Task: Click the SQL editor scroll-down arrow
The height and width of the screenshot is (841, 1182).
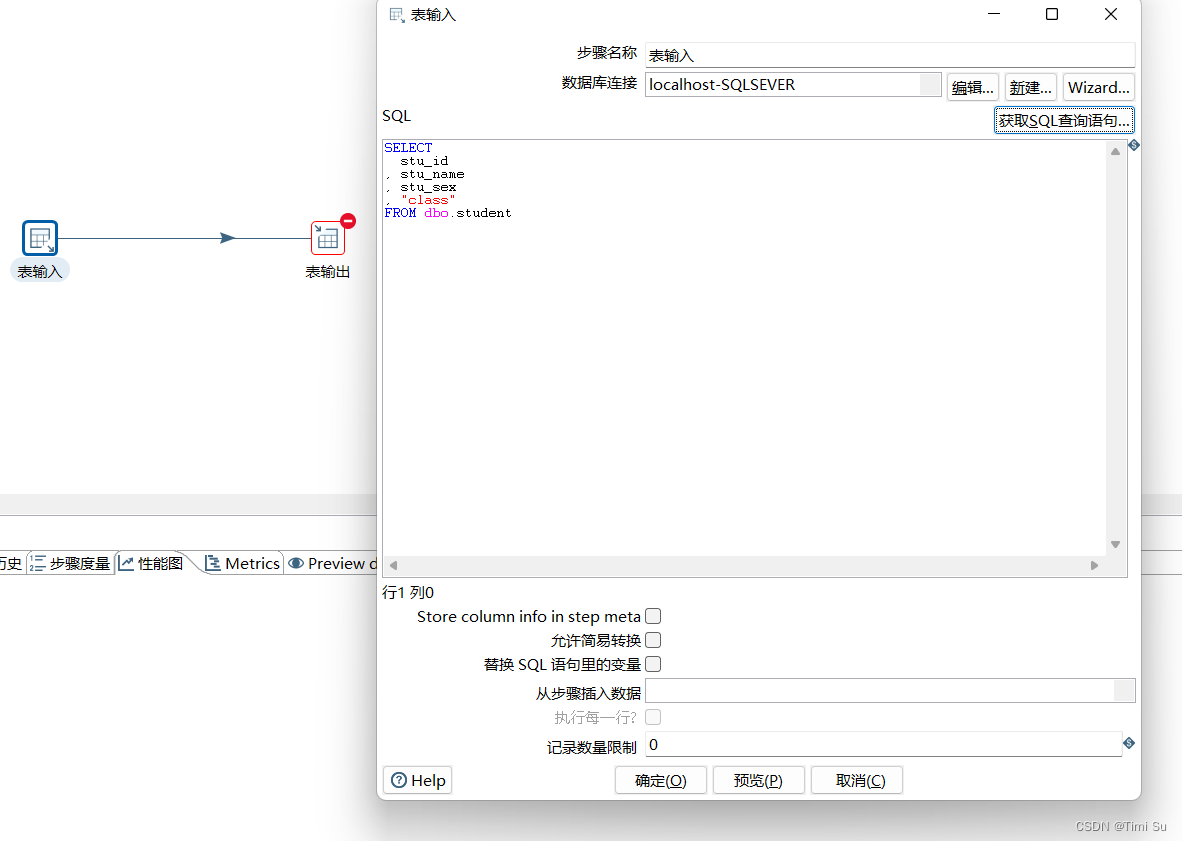Action: click(1114, 544)
